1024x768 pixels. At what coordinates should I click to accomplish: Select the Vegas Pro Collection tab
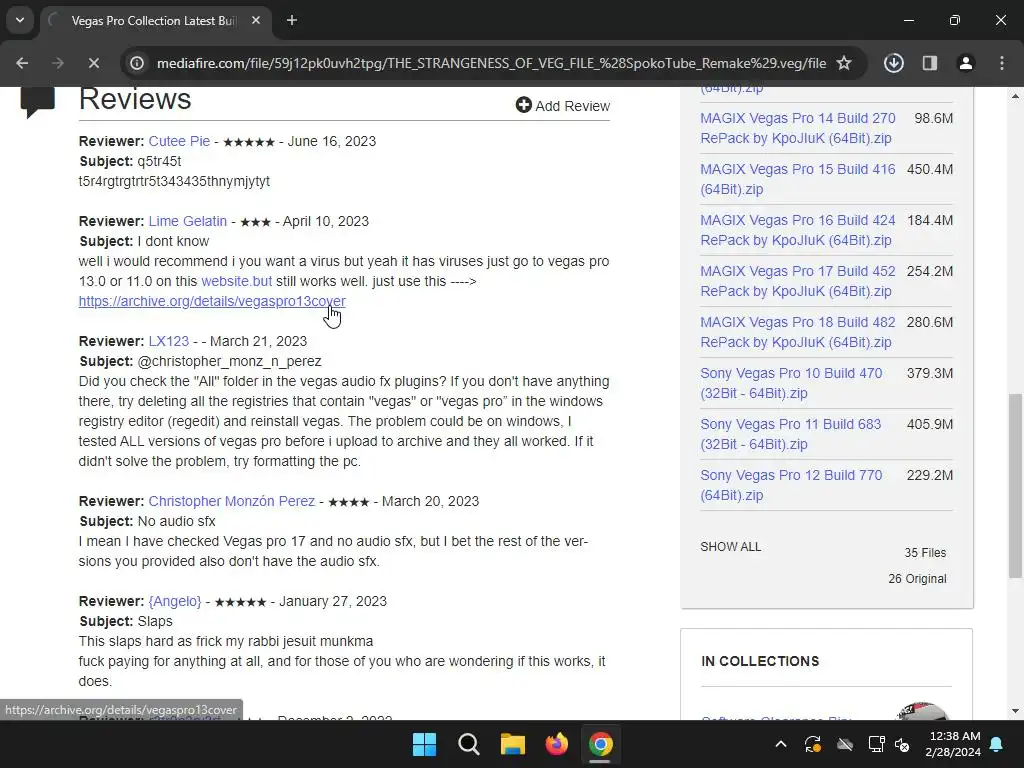tap(154, 20)
